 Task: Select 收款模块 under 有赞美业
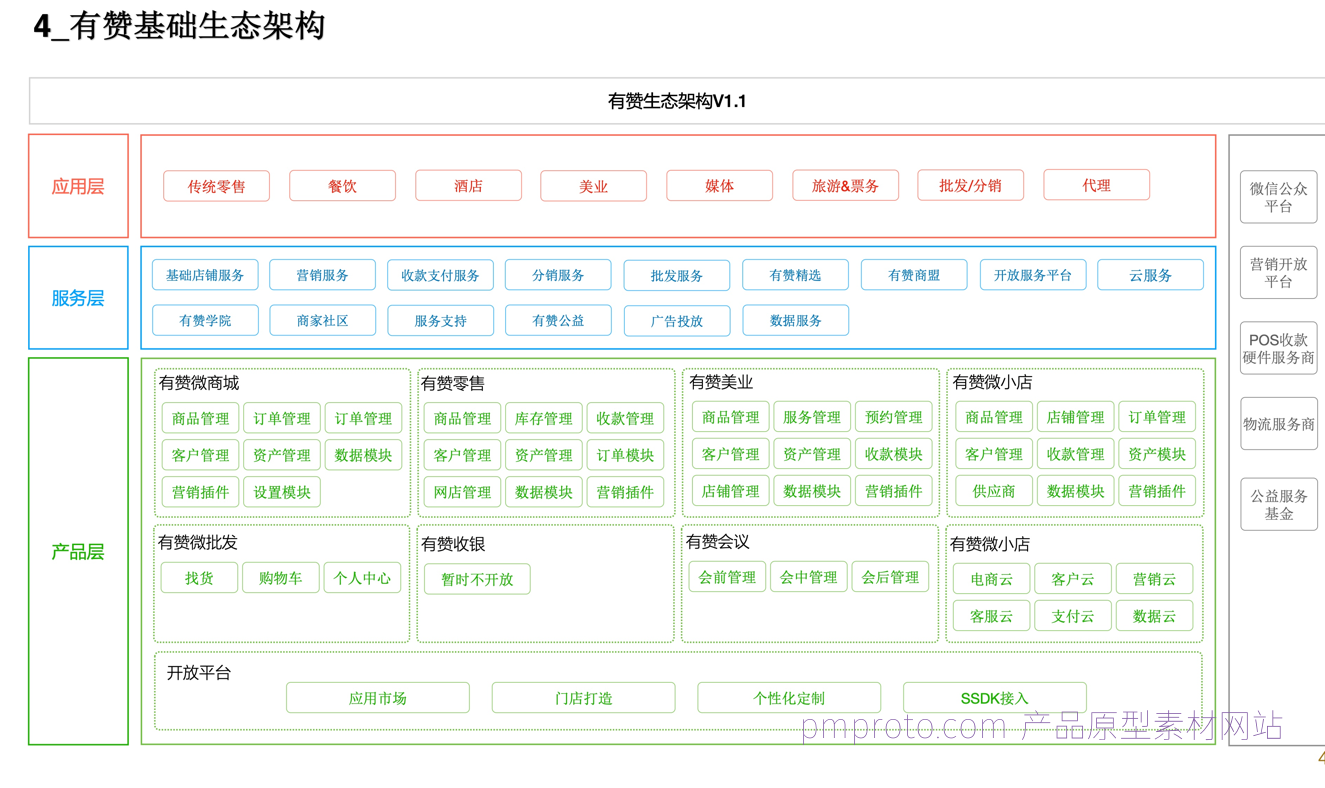pyautogui.click(x=893, y=454)
